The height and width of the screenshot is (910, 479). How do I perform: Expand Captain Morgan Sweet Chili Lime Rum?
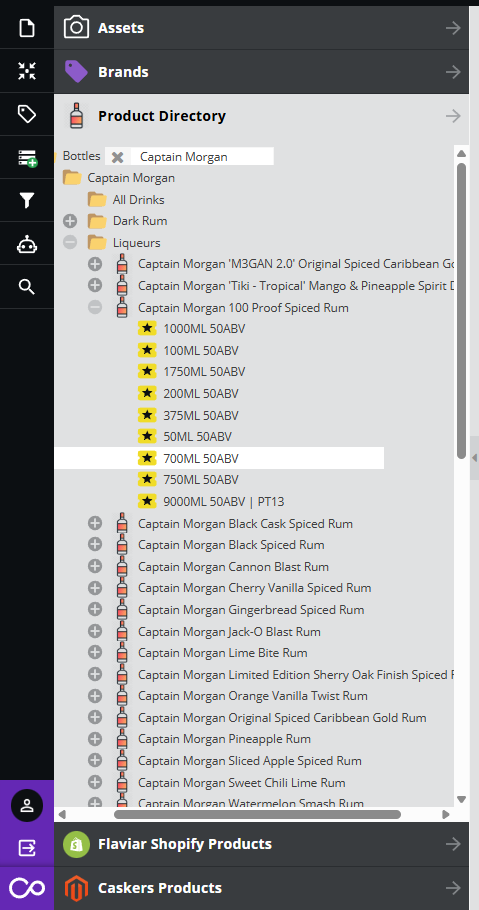95,782
